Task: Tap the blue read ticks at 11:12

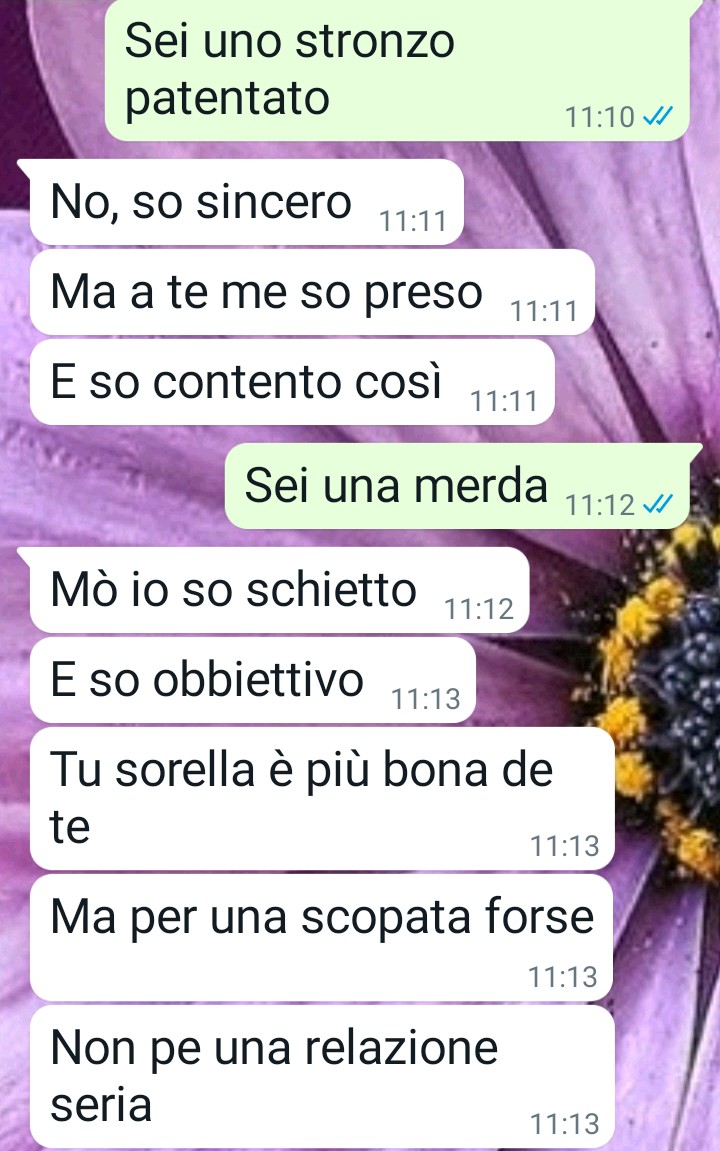Action: point(657,504)
